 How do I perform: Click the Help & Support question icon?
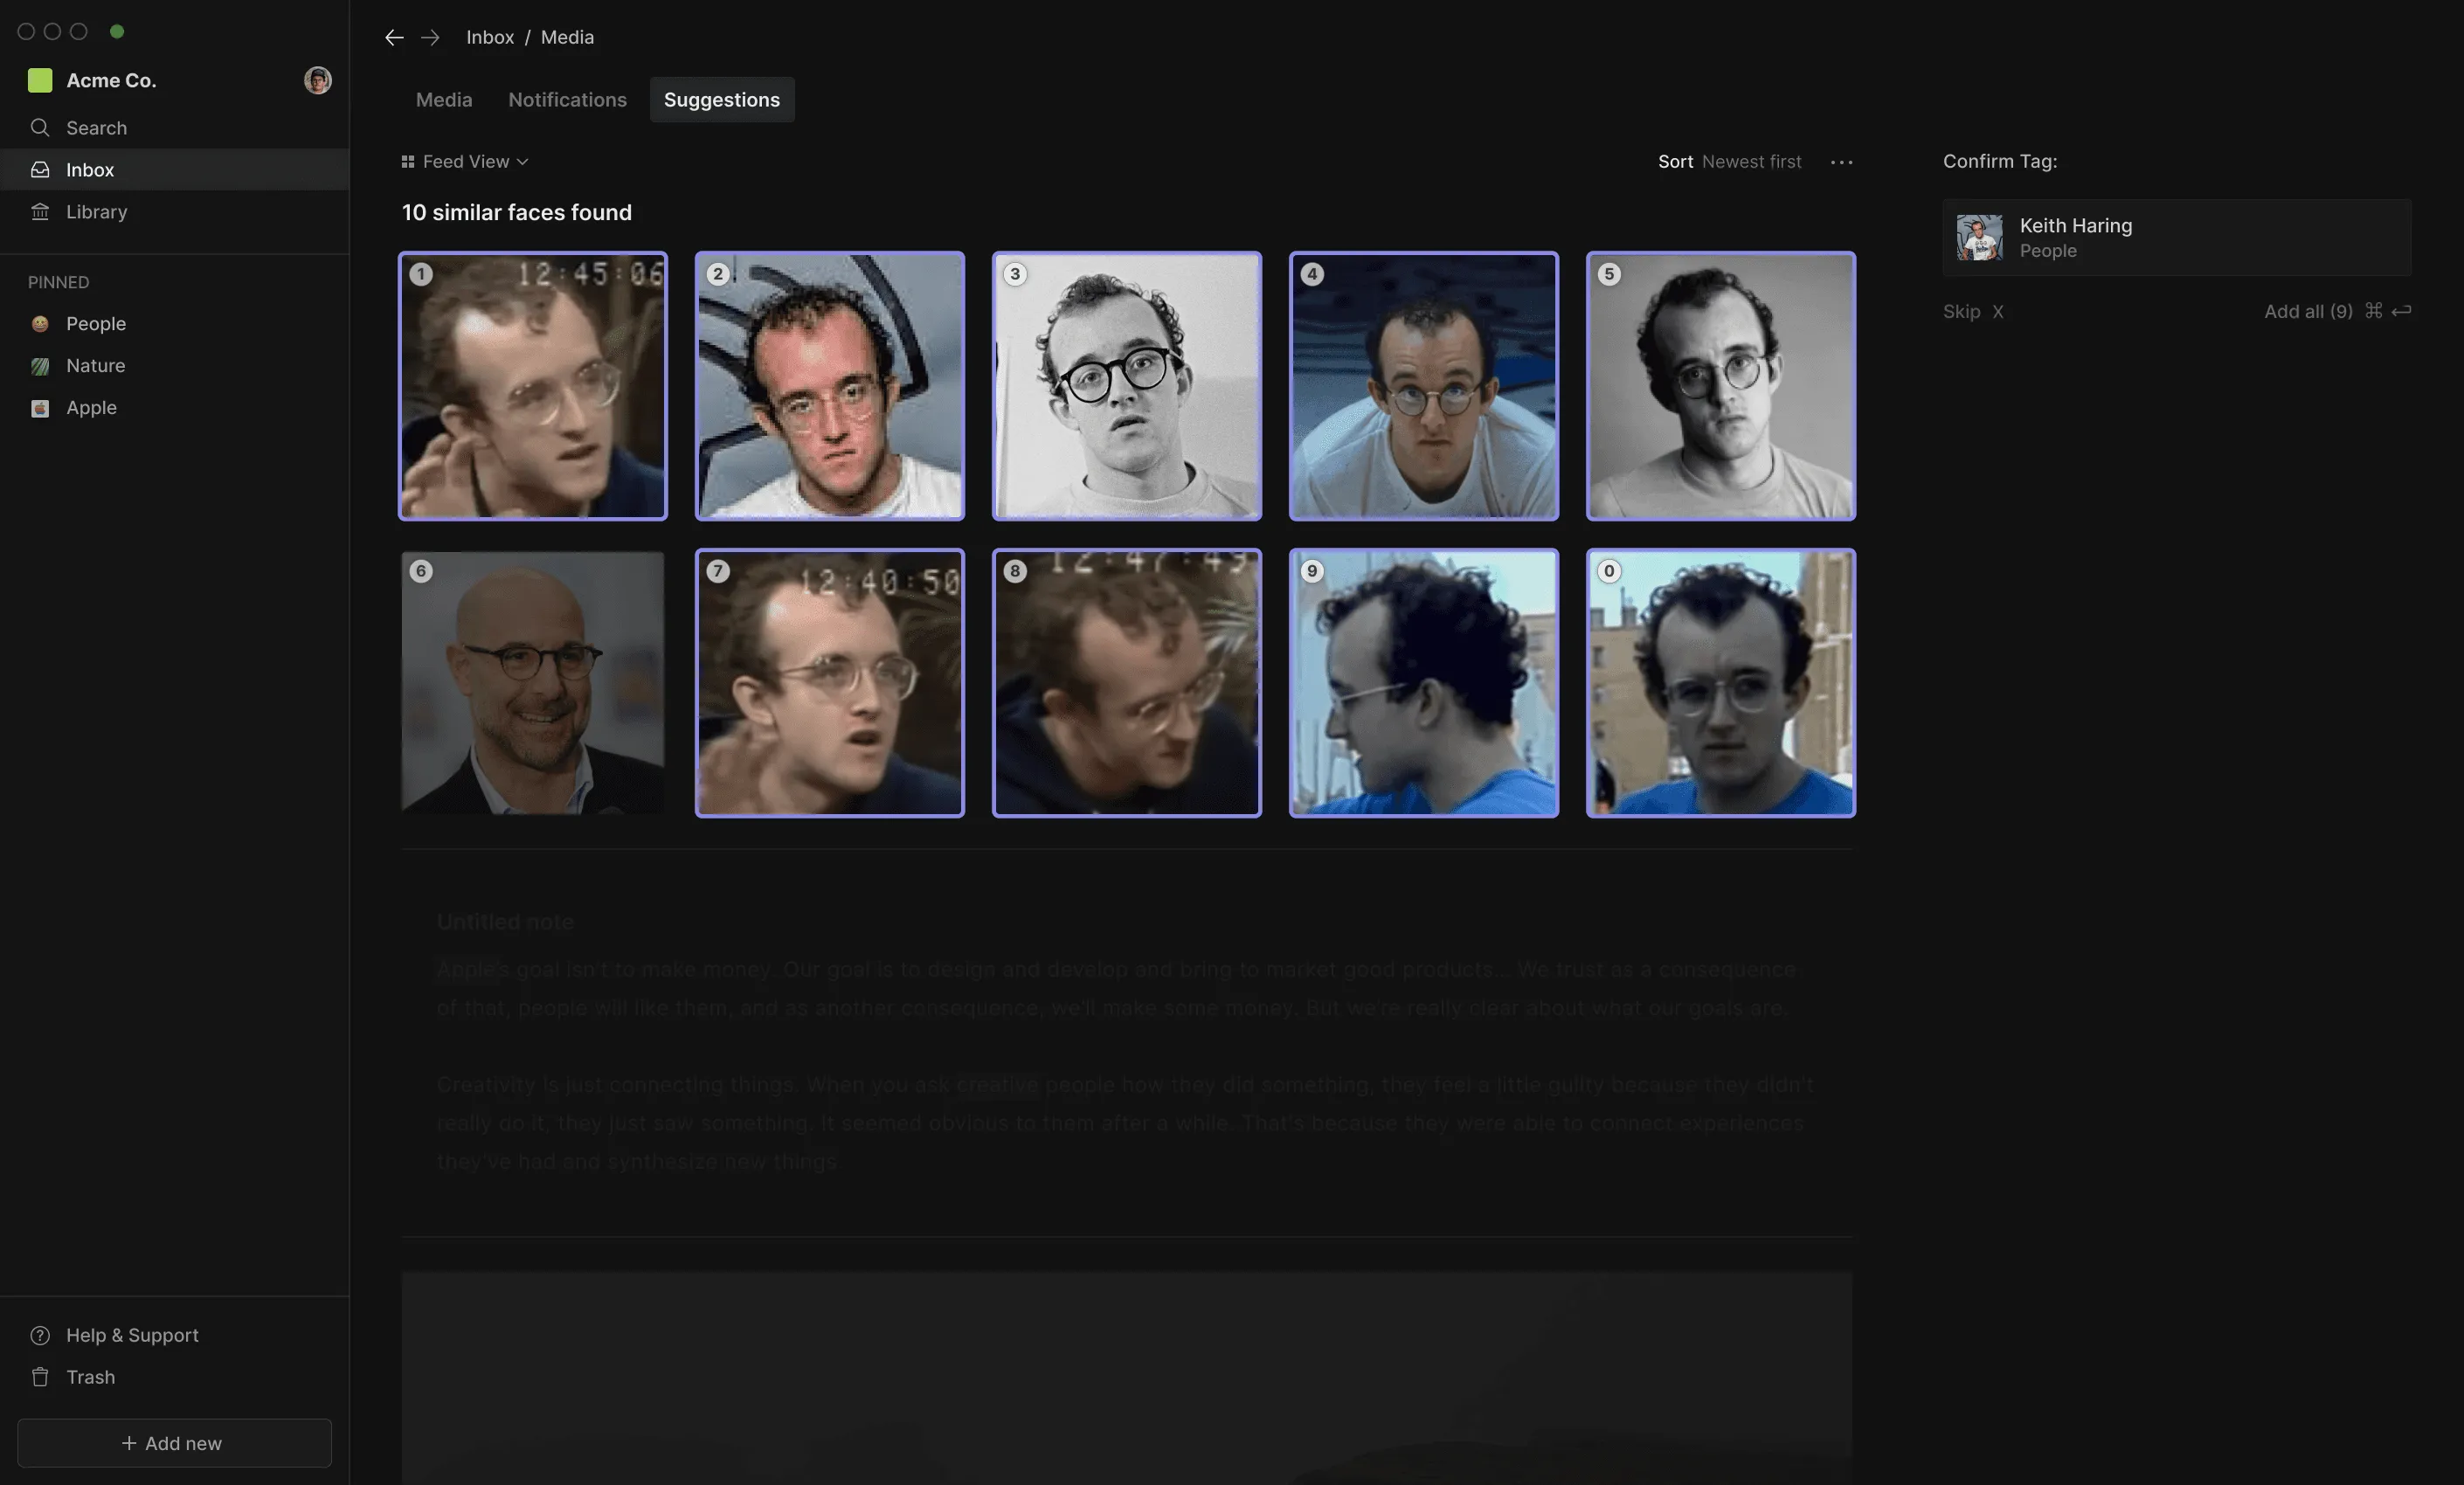click(40, 1335)
